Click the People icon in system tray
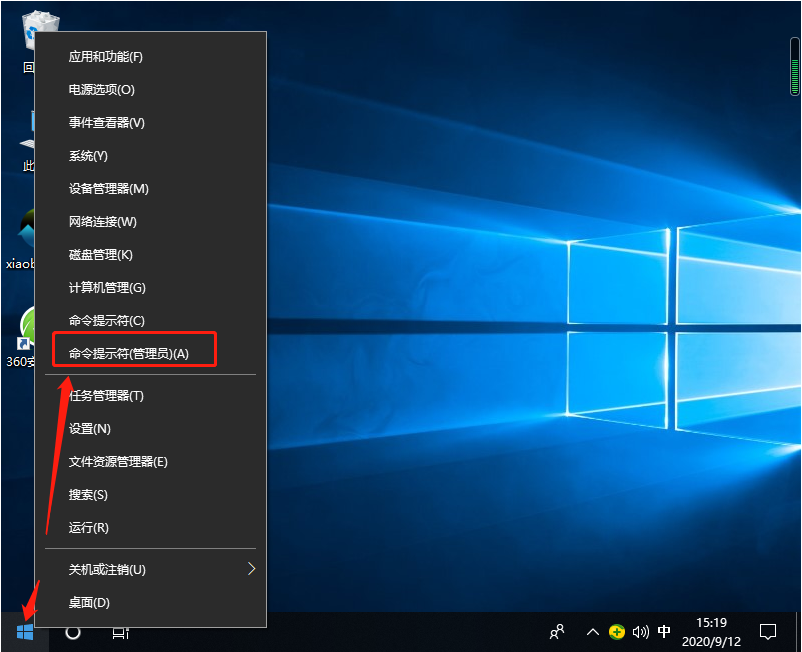Image resolution: width=802 pixels, height=652 pixels. pos(557,633)
